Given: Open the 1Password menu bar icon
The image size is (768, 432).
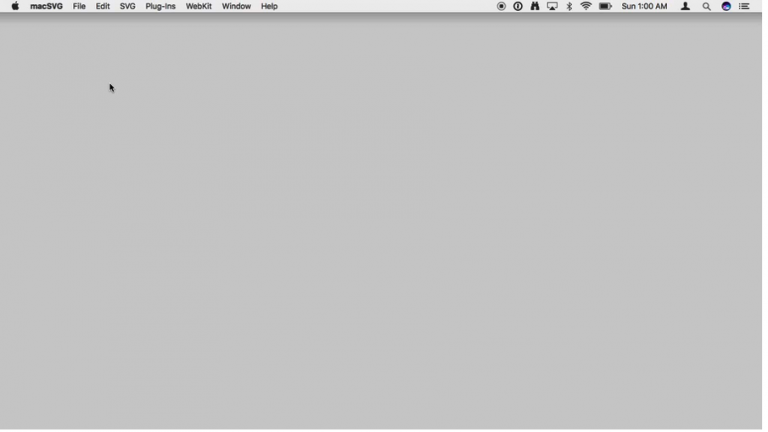Looking at the screenshot, I should click(x=518, y=6).
